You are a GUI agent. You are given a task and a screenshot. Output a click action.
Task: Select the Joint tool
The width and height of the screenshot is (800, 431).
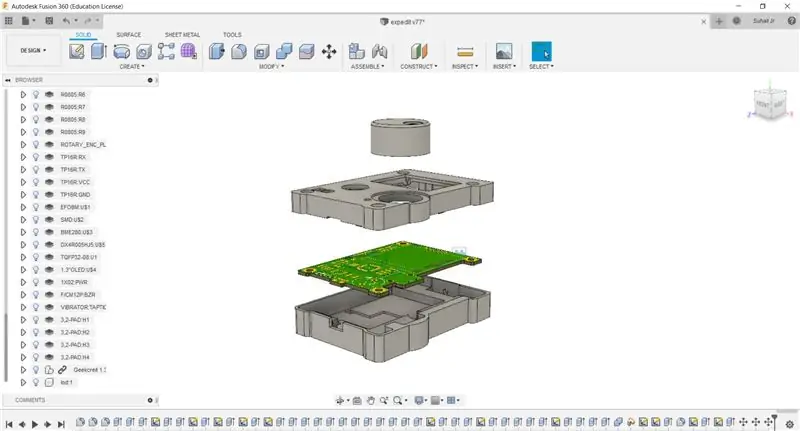(x=379, y=51)
